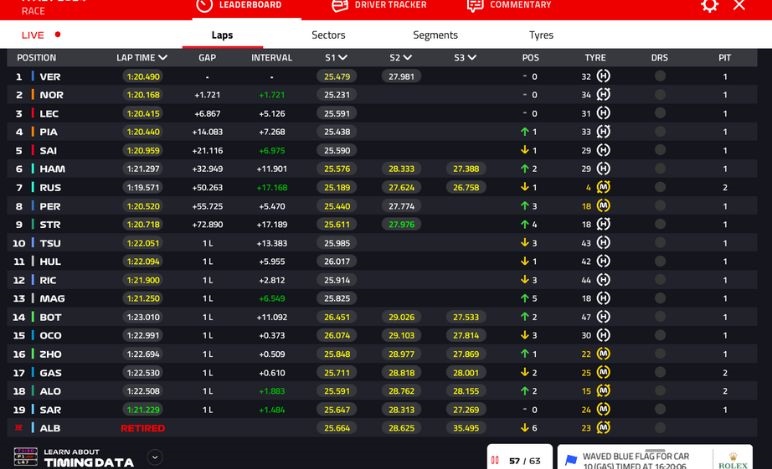This screenshot has width=772, height=469.
Task: Click the Leaderboard clock icon
Action: [204, 5]
